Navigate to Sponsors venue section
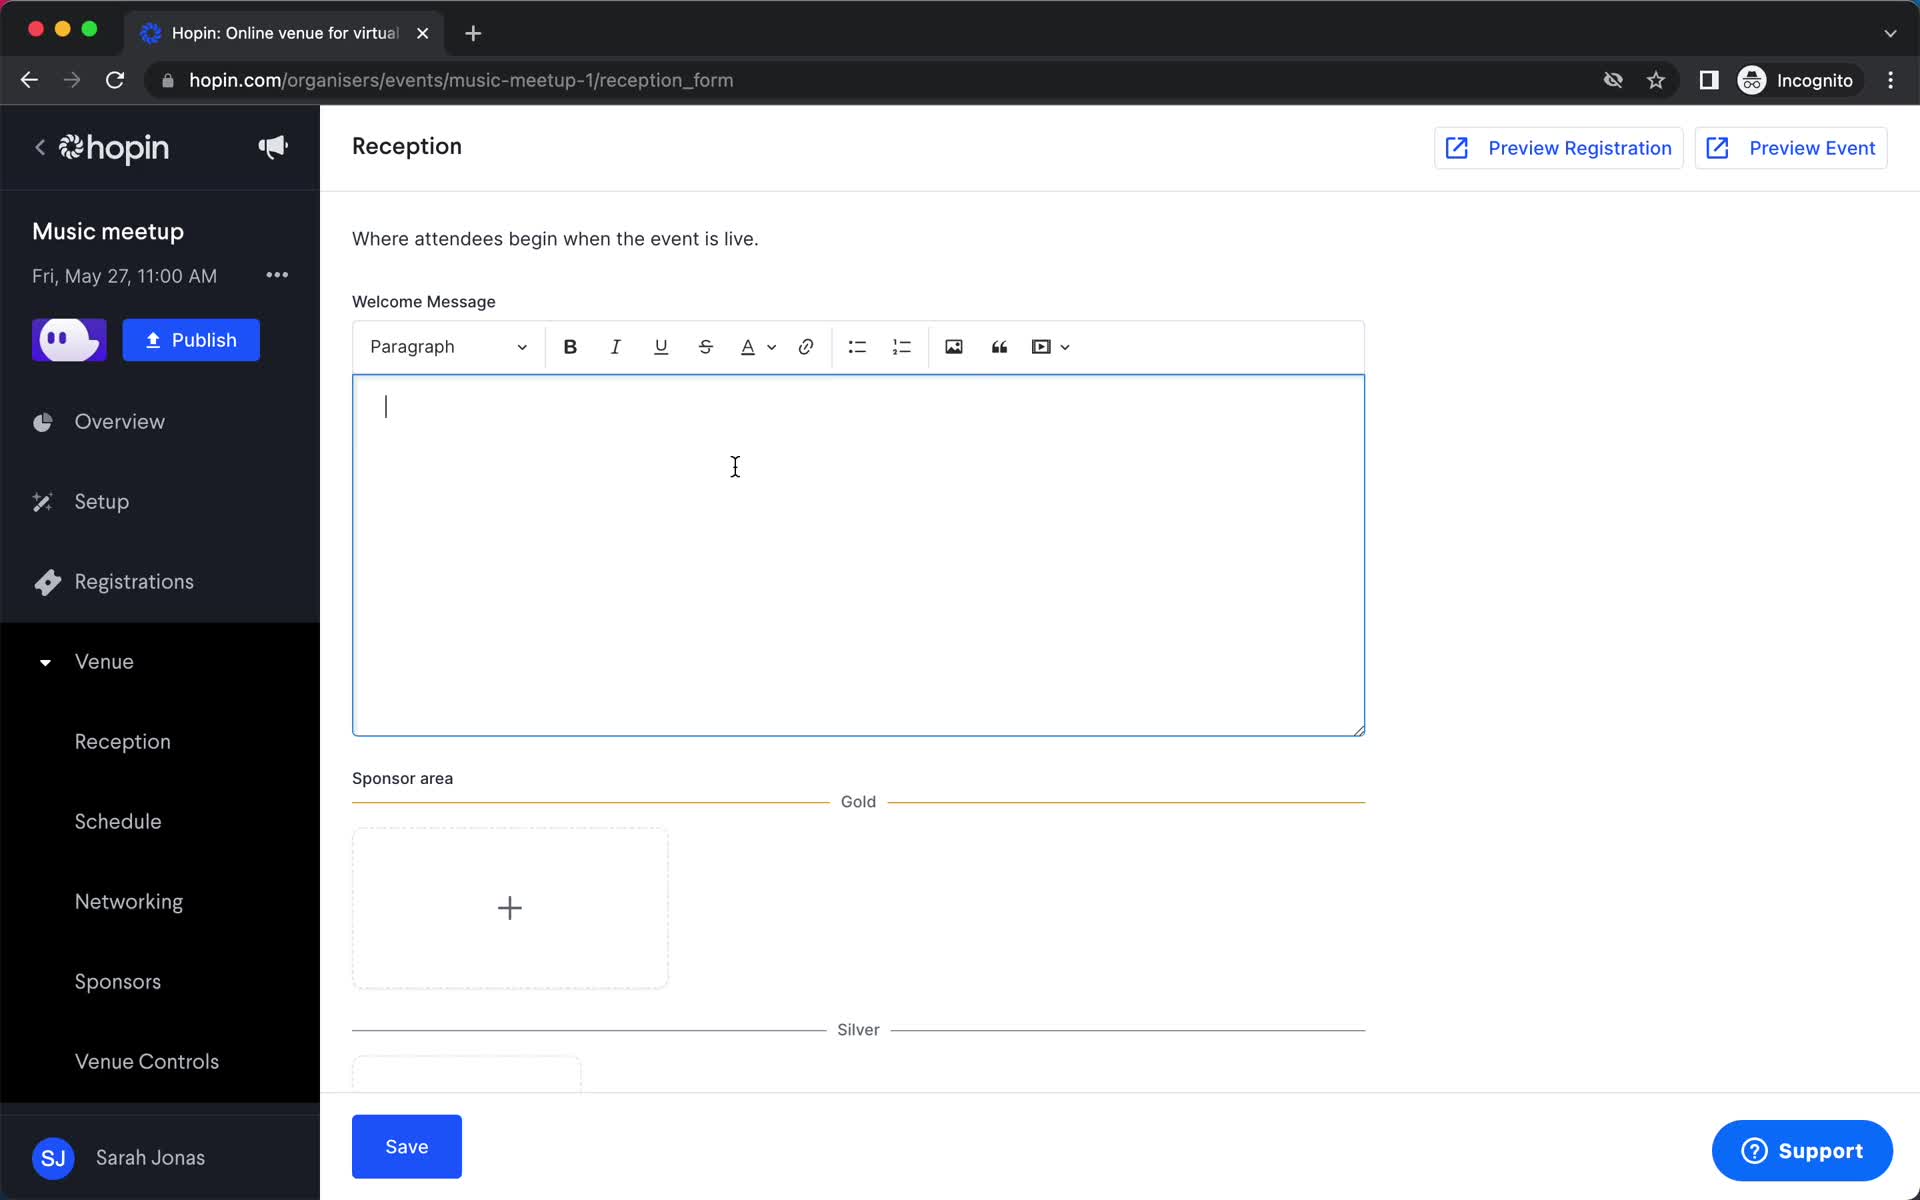This screenshot has width=1920, height=1200. 117,980
